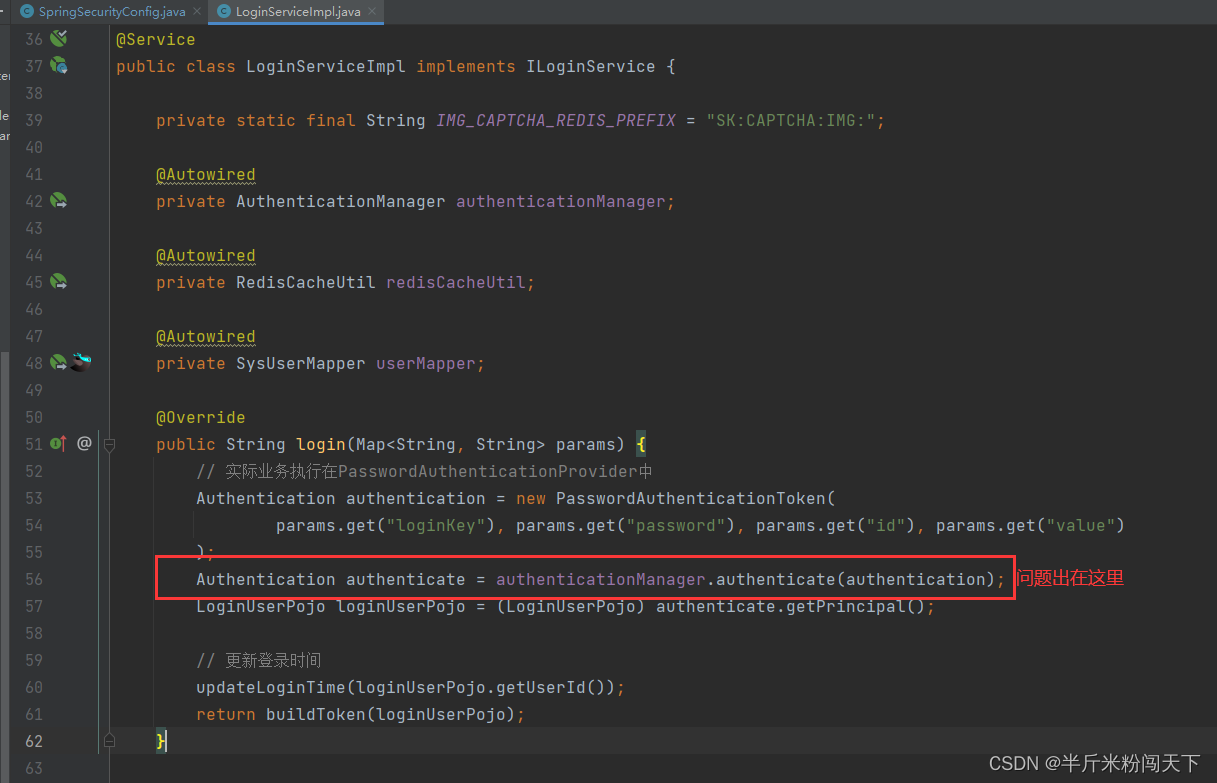Click the userMapper field name
This screenshot has width=1217, height=783.
click(426, 363)
